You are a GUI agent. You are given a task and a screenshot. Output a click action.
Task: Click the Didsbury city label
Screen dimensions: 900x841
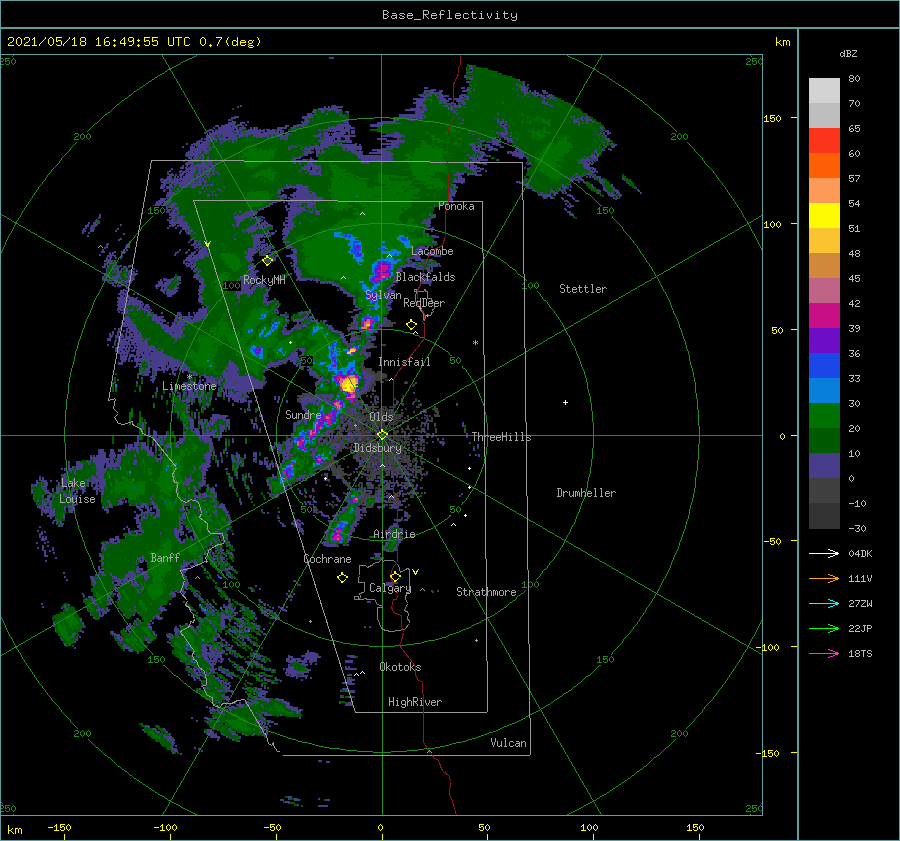[x=377, y=448]
